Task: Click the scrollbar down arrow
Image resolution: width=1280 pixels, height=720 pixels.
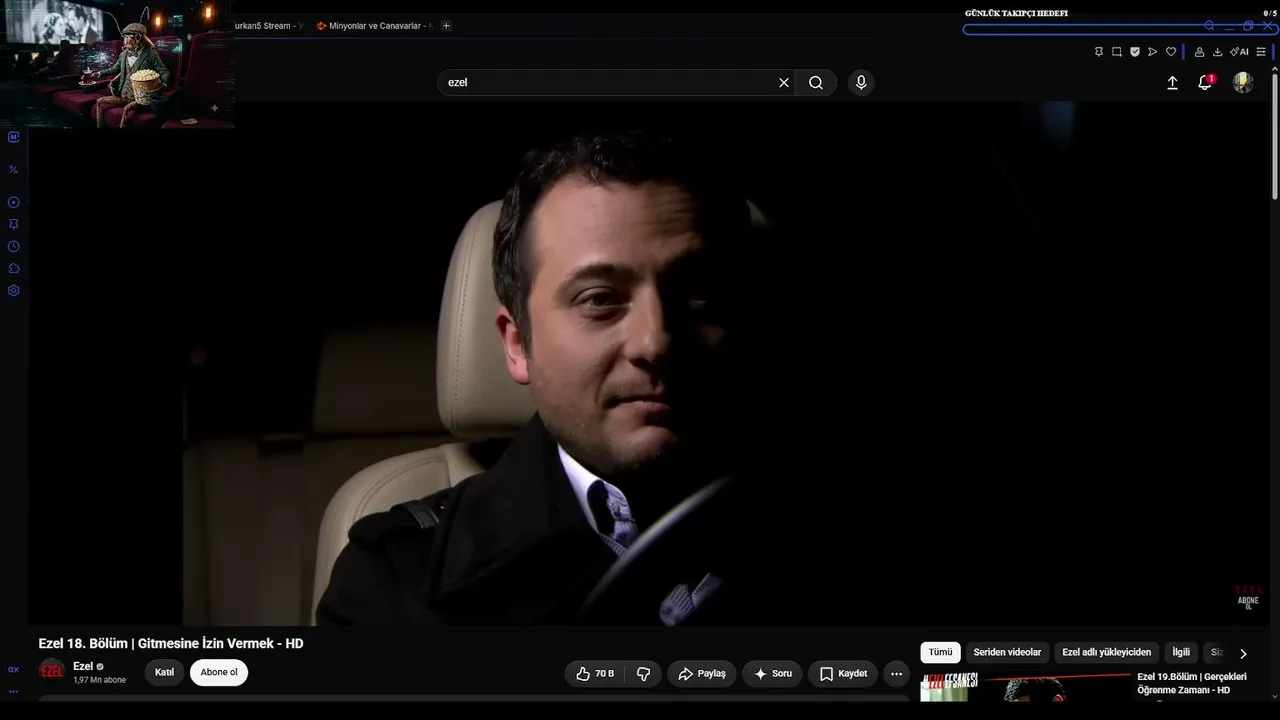Action: (x=1275, y=697)
